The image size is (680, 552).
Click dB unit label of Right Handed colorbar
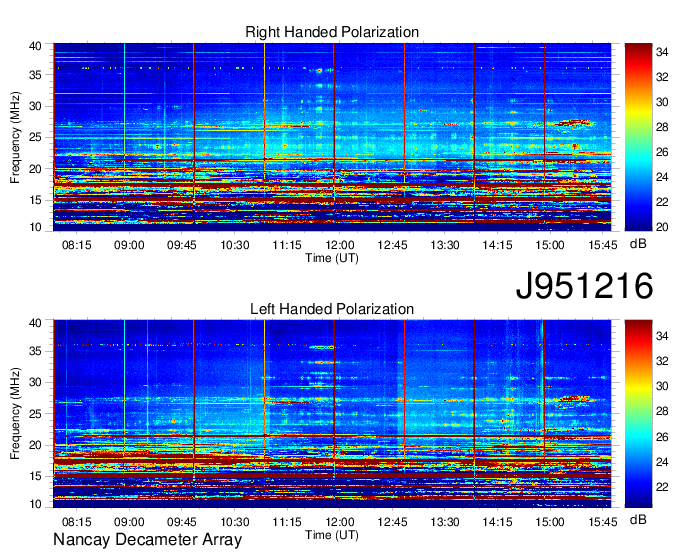[638, 244]
